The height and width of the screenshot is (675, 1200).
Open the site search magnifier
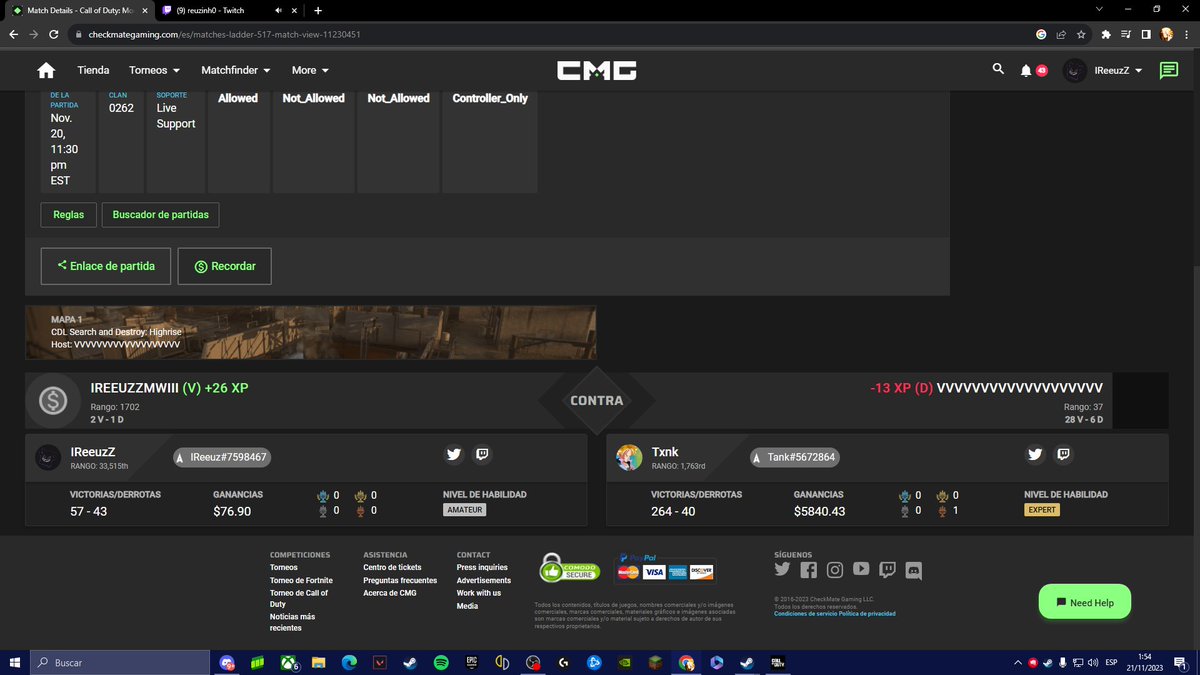(998, 69)
